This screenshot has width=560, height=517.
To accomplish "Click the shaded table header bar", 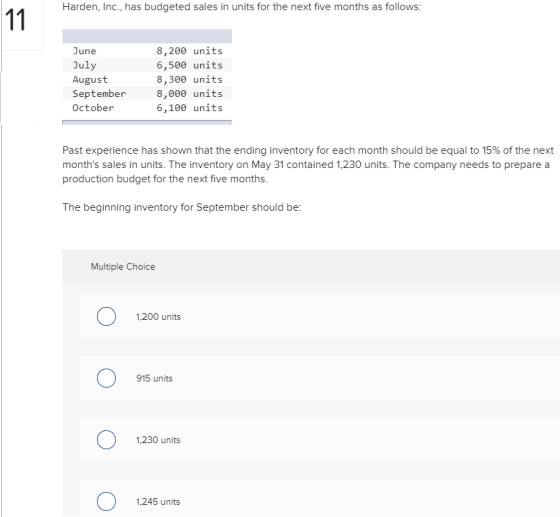I will coord(147,36).
